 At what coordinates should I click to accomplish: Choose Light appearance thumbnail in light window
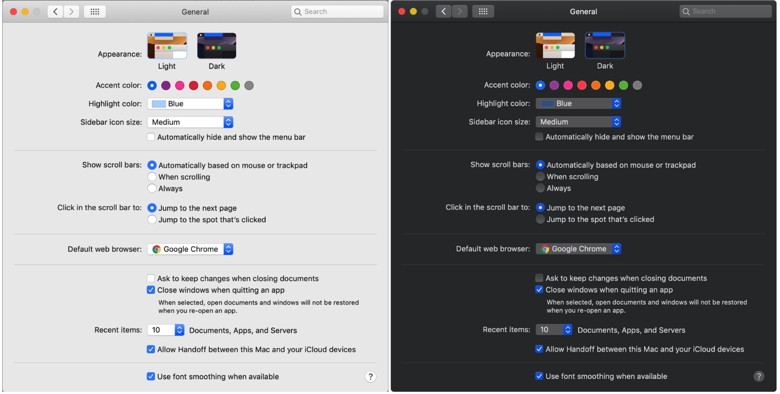(167, 46)
